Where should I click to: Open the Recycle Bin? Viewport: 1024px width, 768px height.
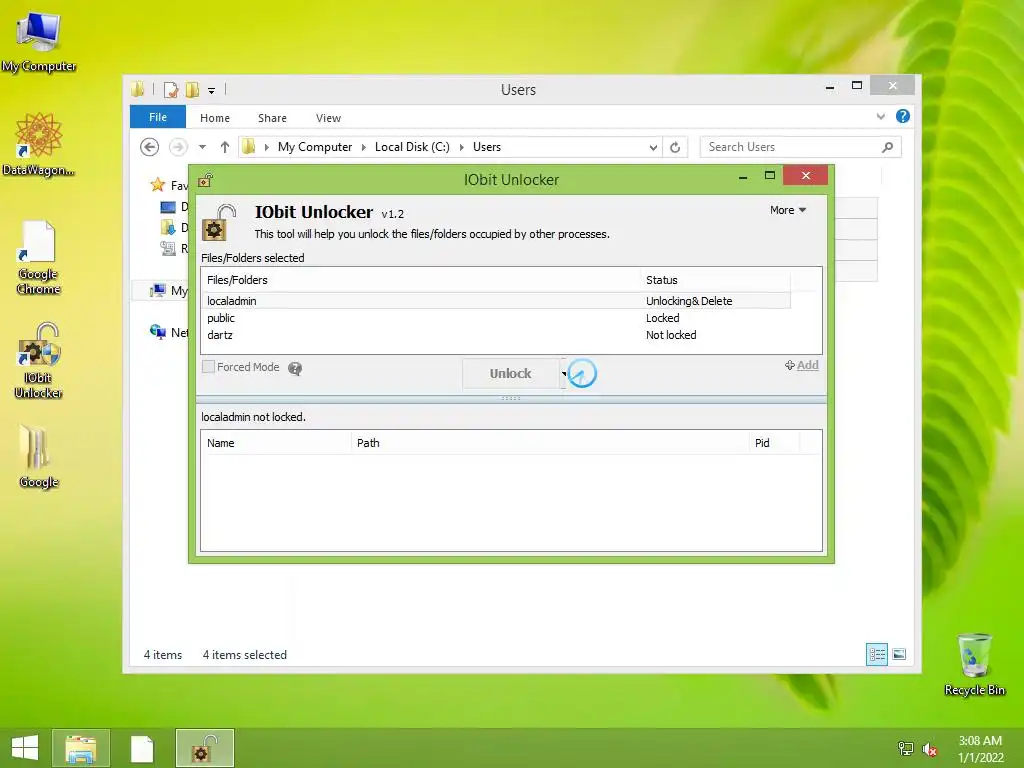(974, 664)
